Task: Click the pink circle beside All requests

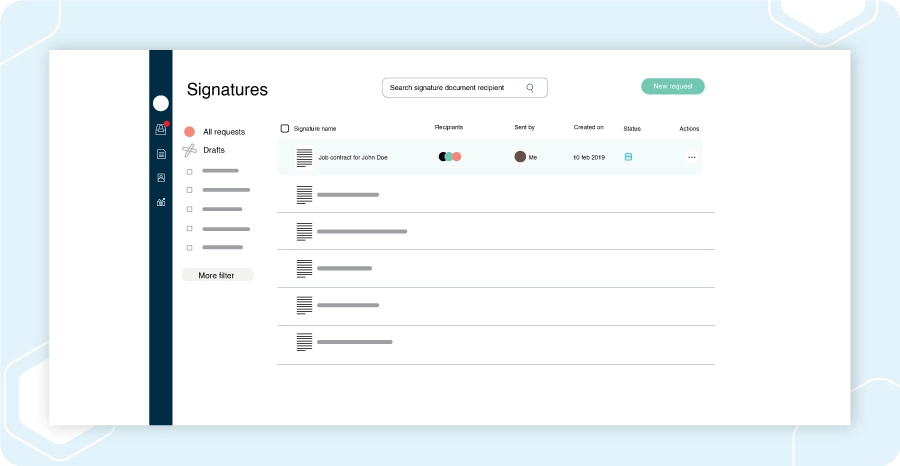Action: 189,132
